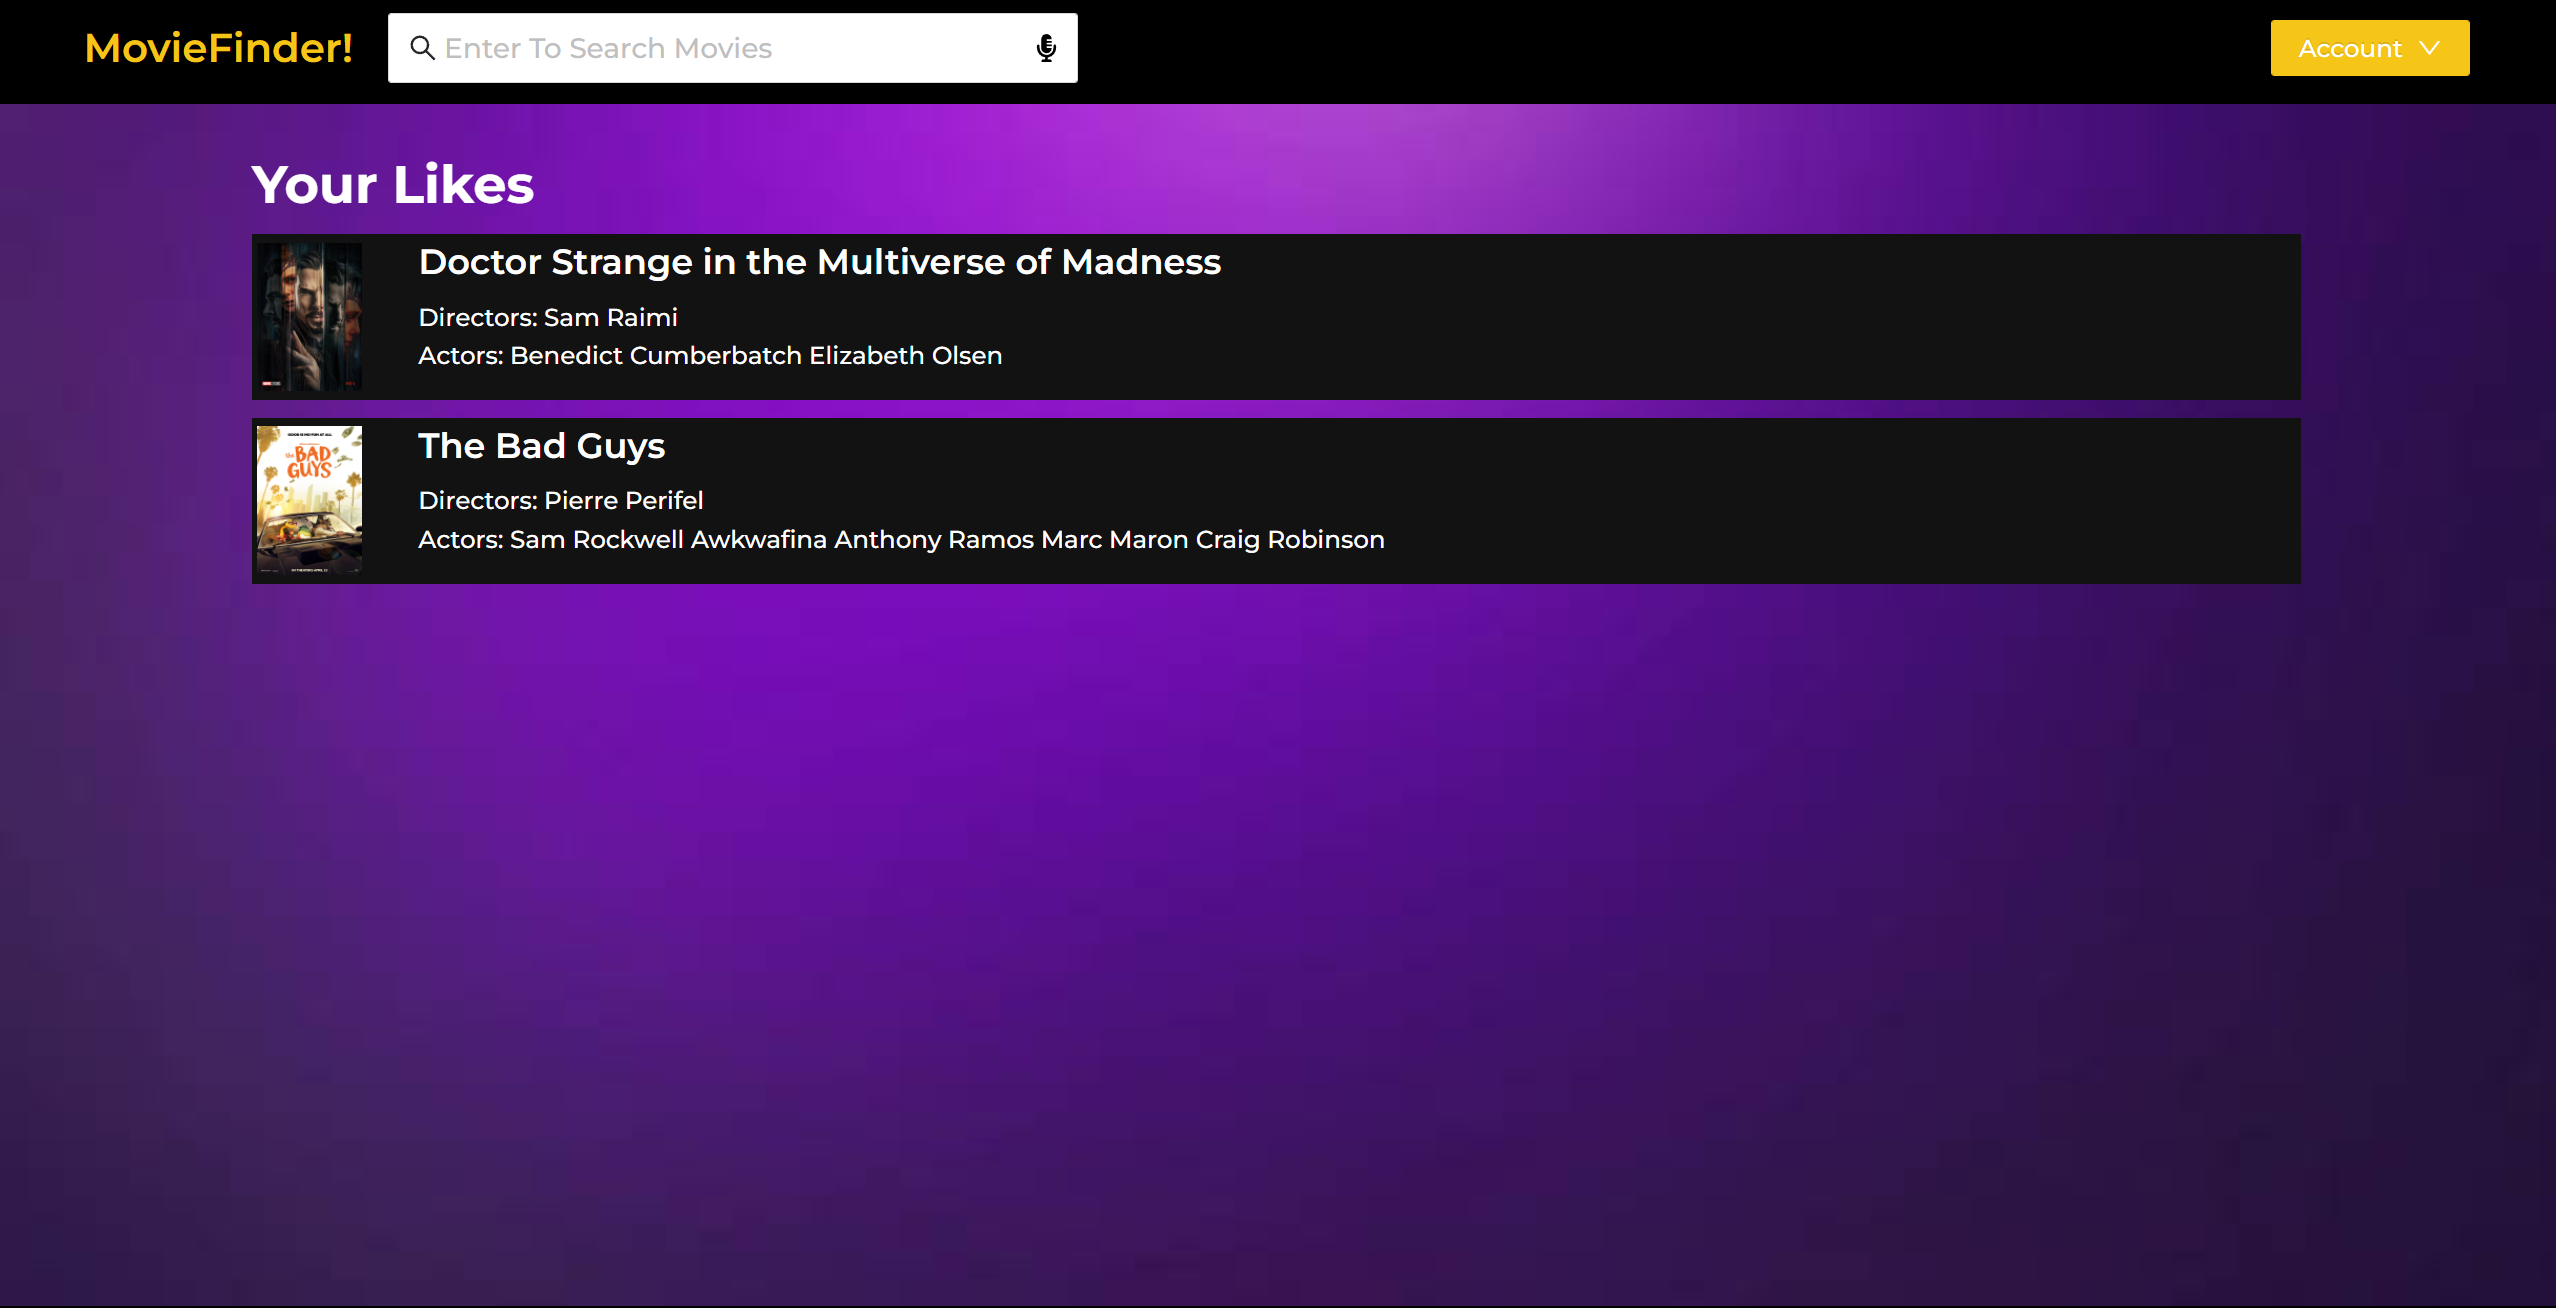Image resolution: width=2556 pixels, height=1308 pixels.
Task: Open Doctor Strange movie poster thumbnail
Action: (309, 316)
